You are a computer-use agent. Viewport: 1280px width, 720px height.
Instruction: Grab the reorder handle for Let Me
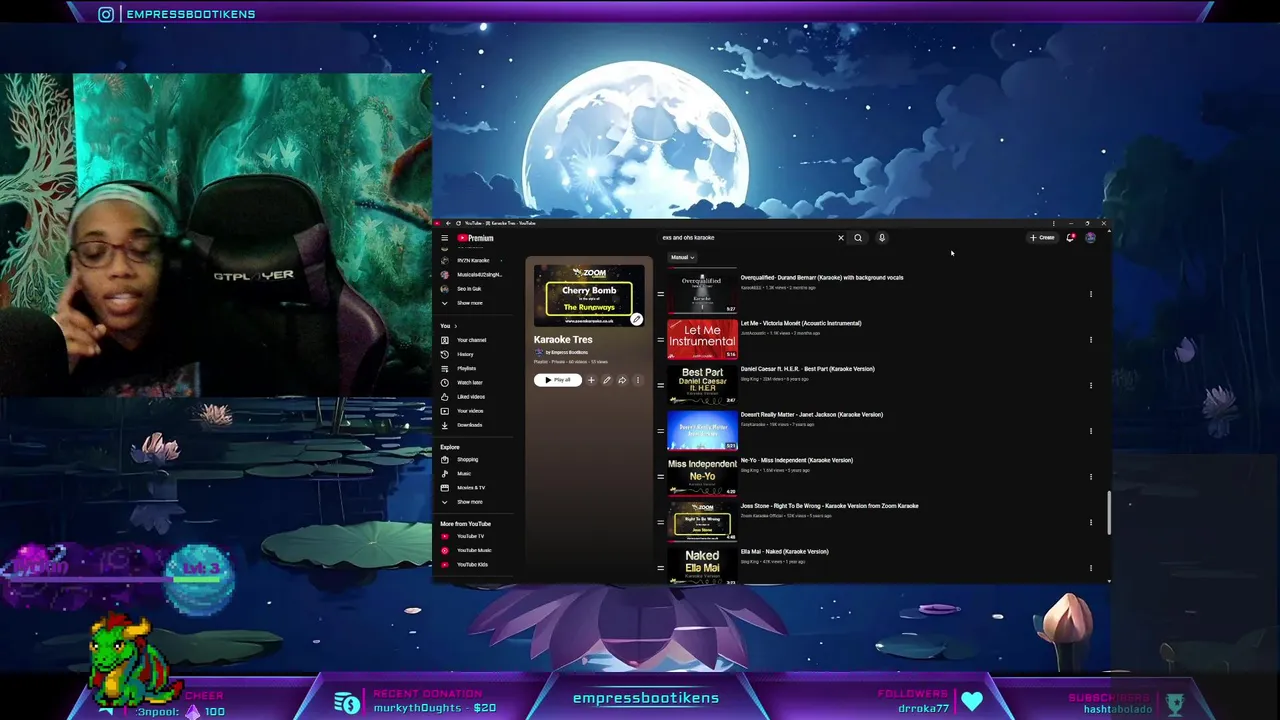[660, 340]
